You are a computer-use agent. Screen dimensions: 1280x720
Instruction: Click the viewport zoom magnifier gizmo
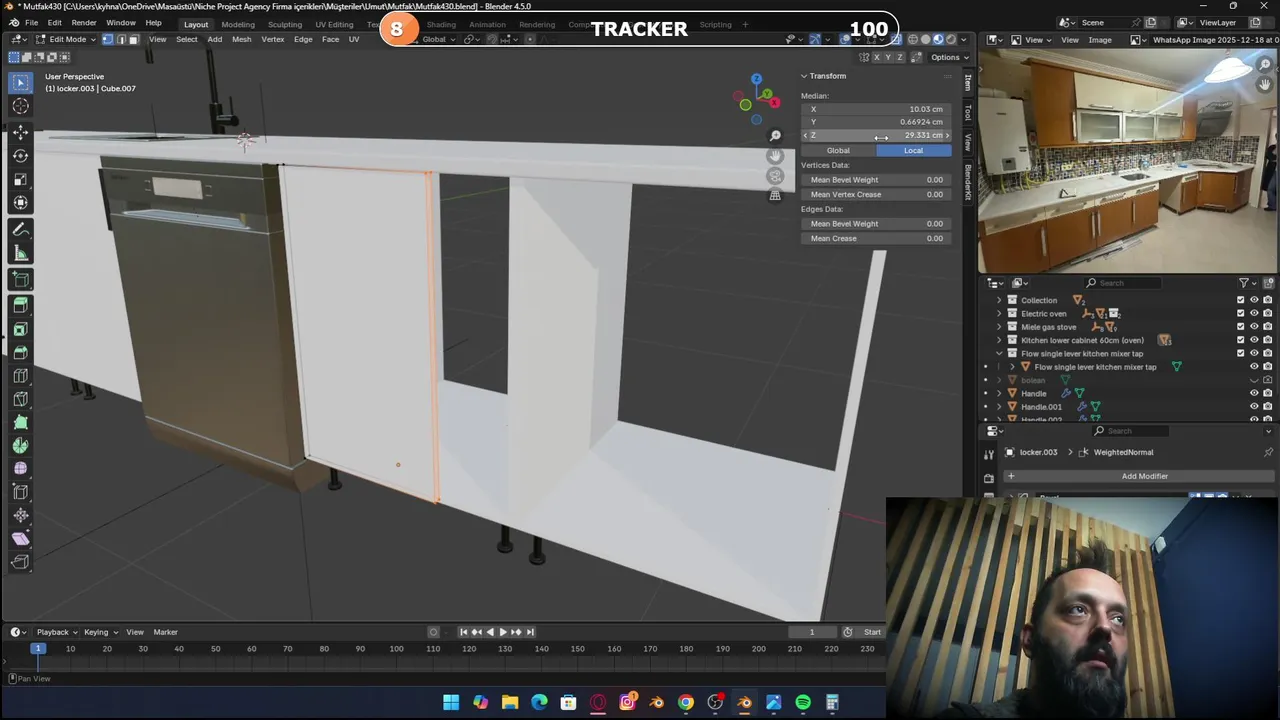[775, 136]
